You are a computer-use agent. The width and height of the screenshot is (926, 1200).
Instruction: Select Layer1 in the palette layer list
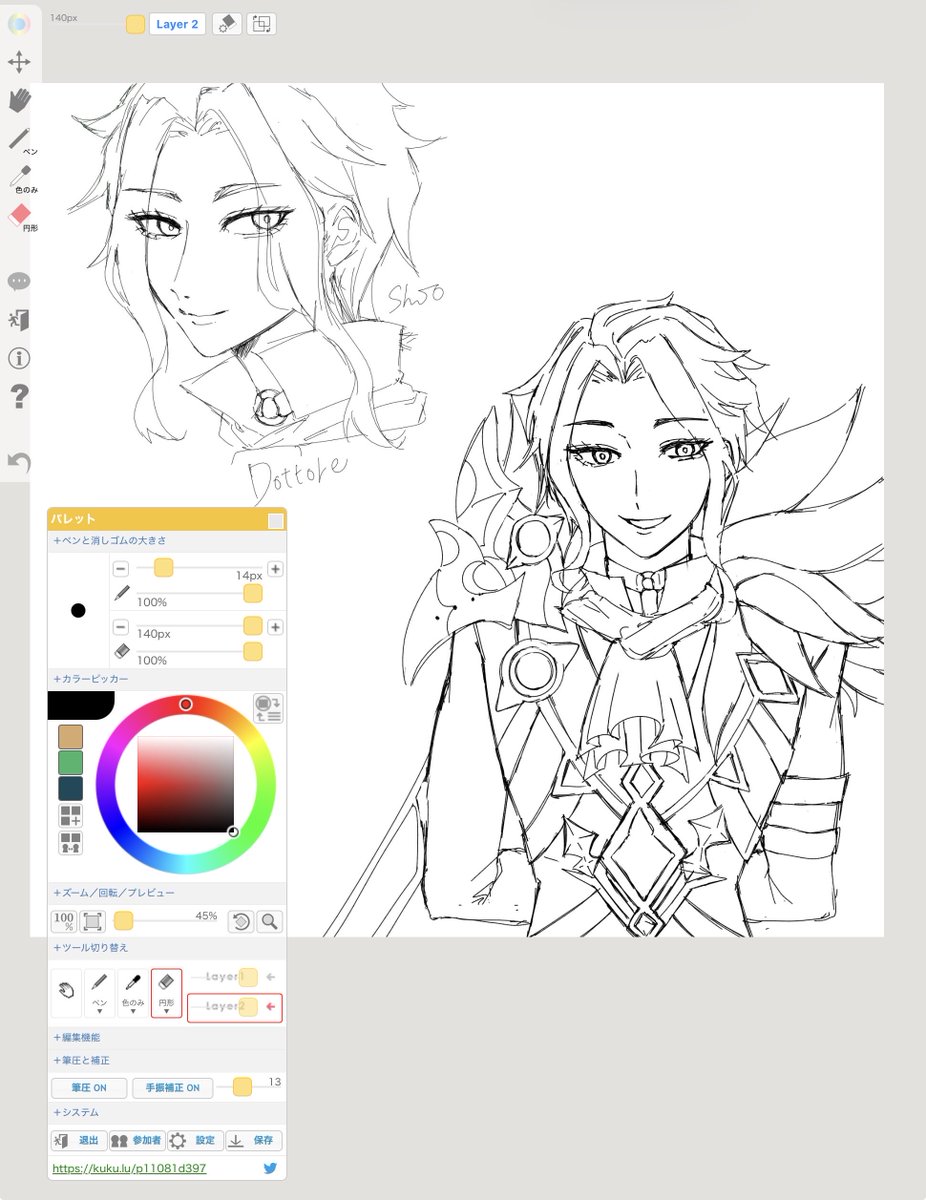coord(235,978)
